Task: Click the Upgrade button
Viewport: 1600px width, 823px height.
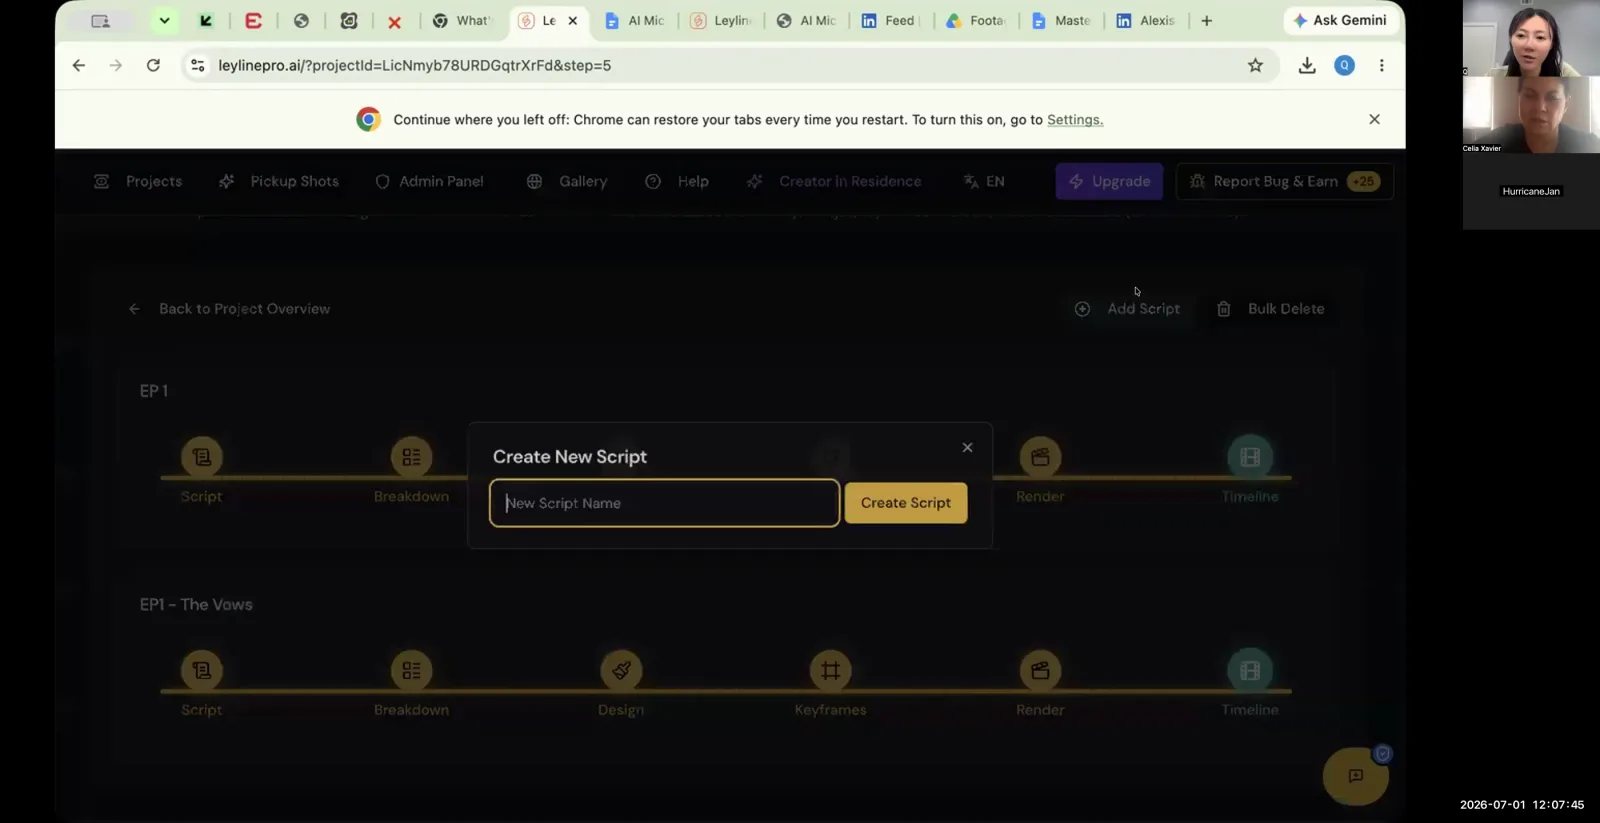Action: 1109,181
